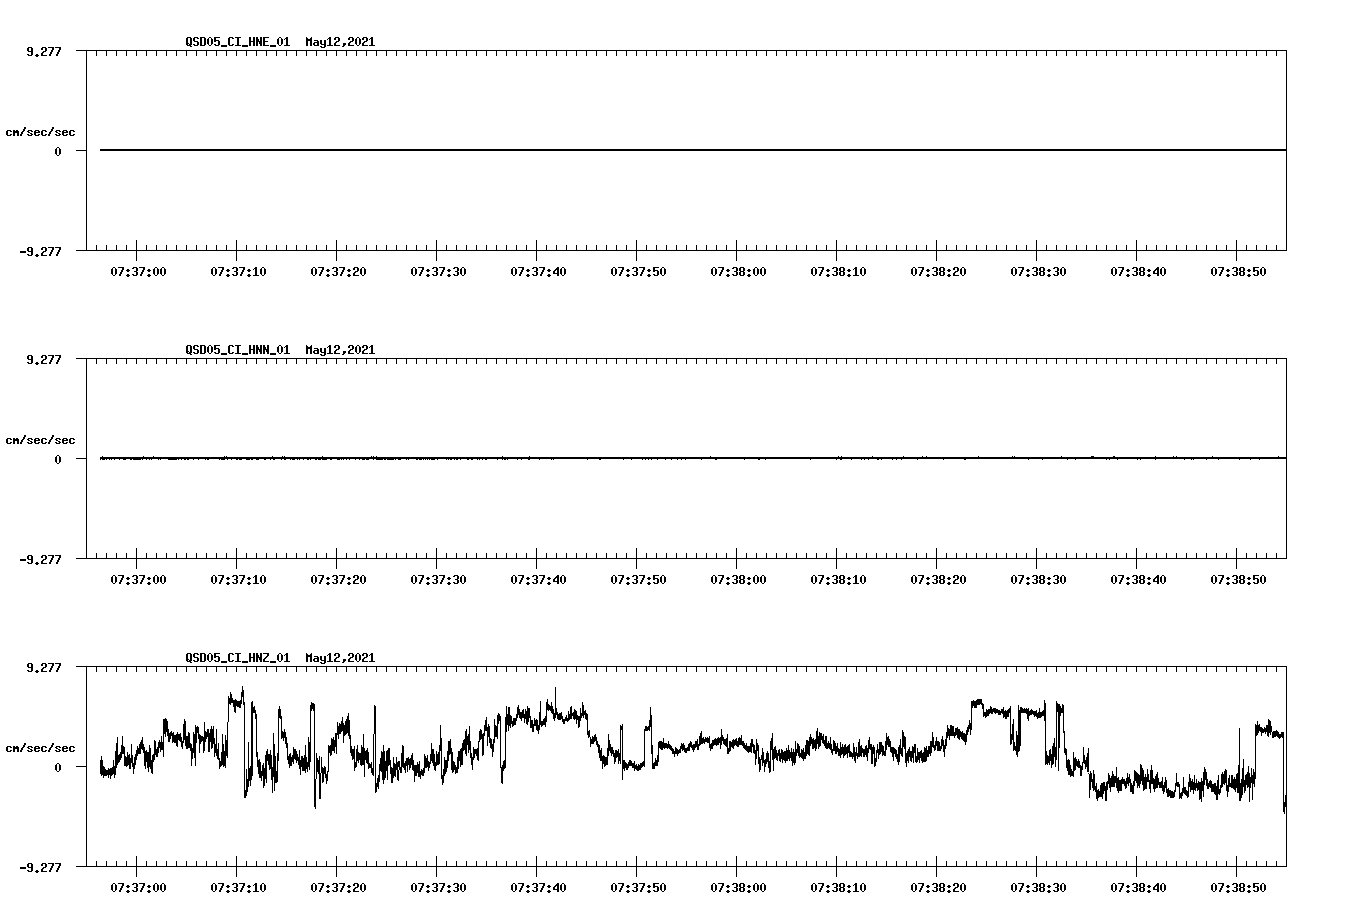The image size is (1358, 924).
Task: Select the QSD05_CI_HNN_01 plot title
Action: (280, 350)
